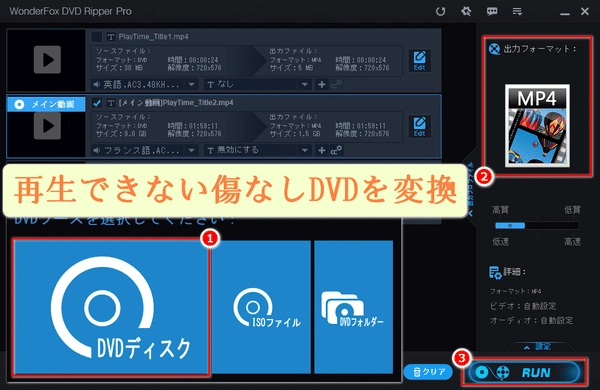Load source from ISOファイル
600x390 pixels.
click(x=261, y=307)
